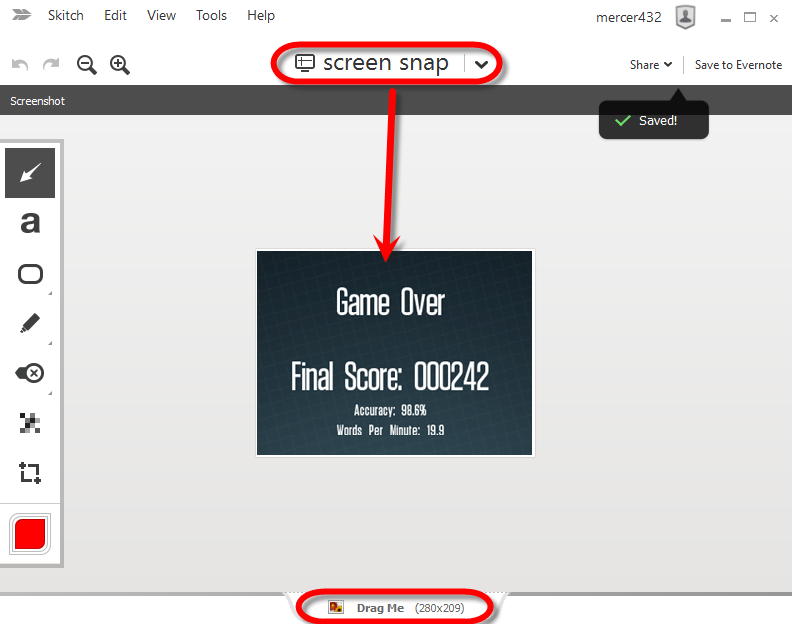Open the Help menu
792x624 pixels.
pyautogui.click(x=261, y=16)
